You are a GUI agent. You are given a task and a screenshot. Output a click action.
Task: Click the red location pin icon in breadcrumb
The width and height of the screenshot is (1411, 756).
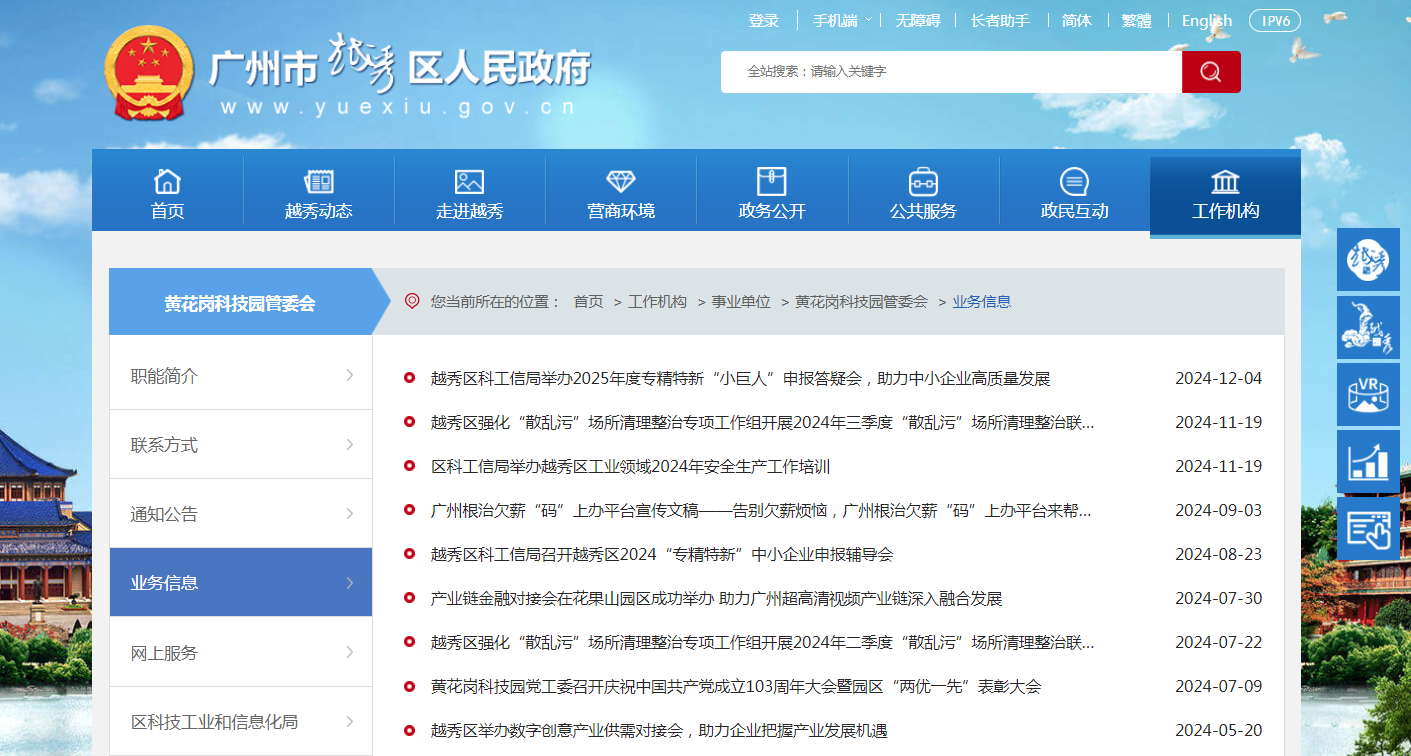(x=412, y=301)
